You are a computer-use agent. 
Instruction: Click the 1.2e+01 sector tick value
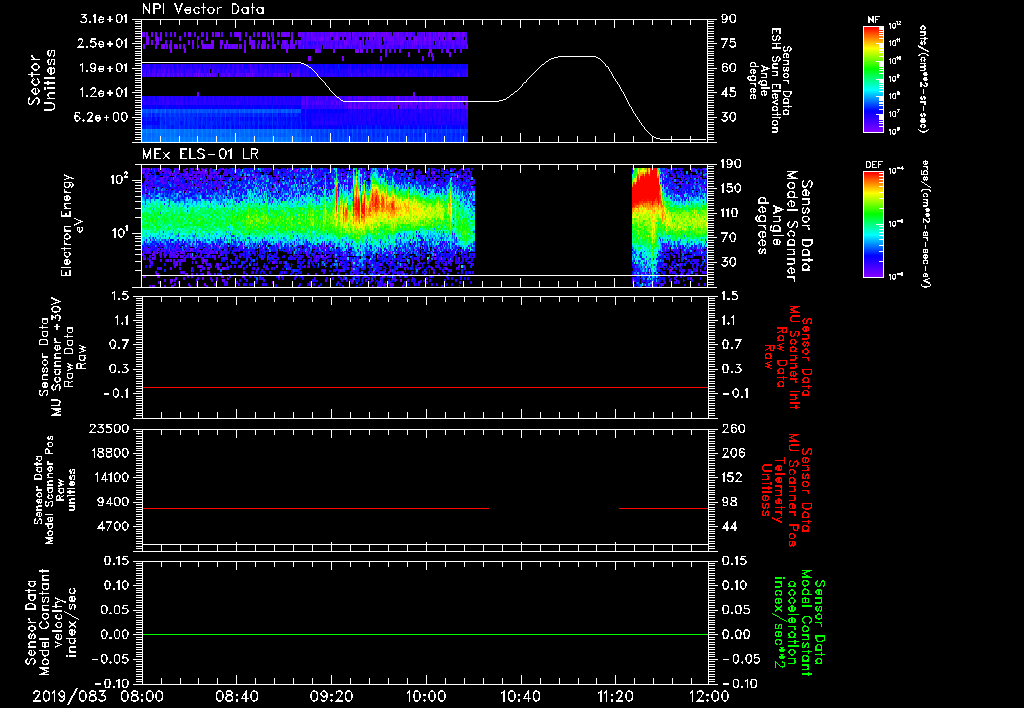click(103, 93)
